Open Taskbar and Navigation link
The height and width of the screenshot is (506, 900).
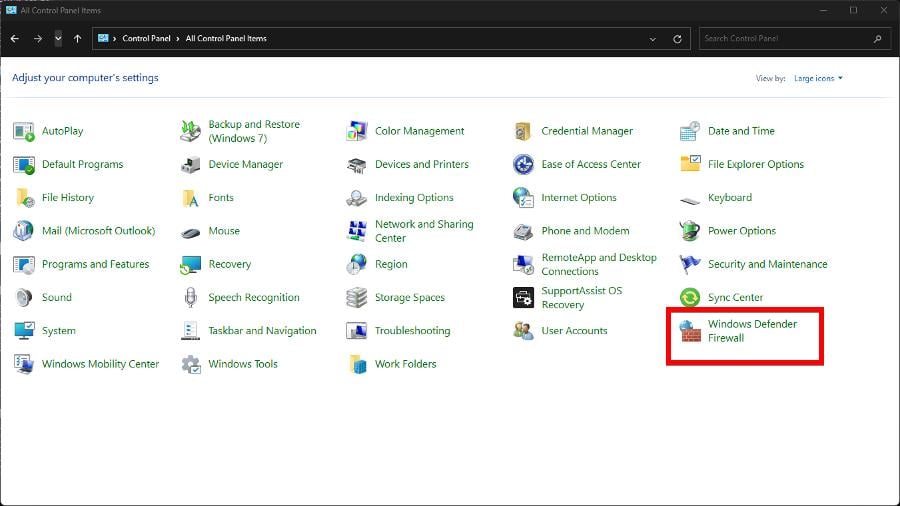point(262,331)
